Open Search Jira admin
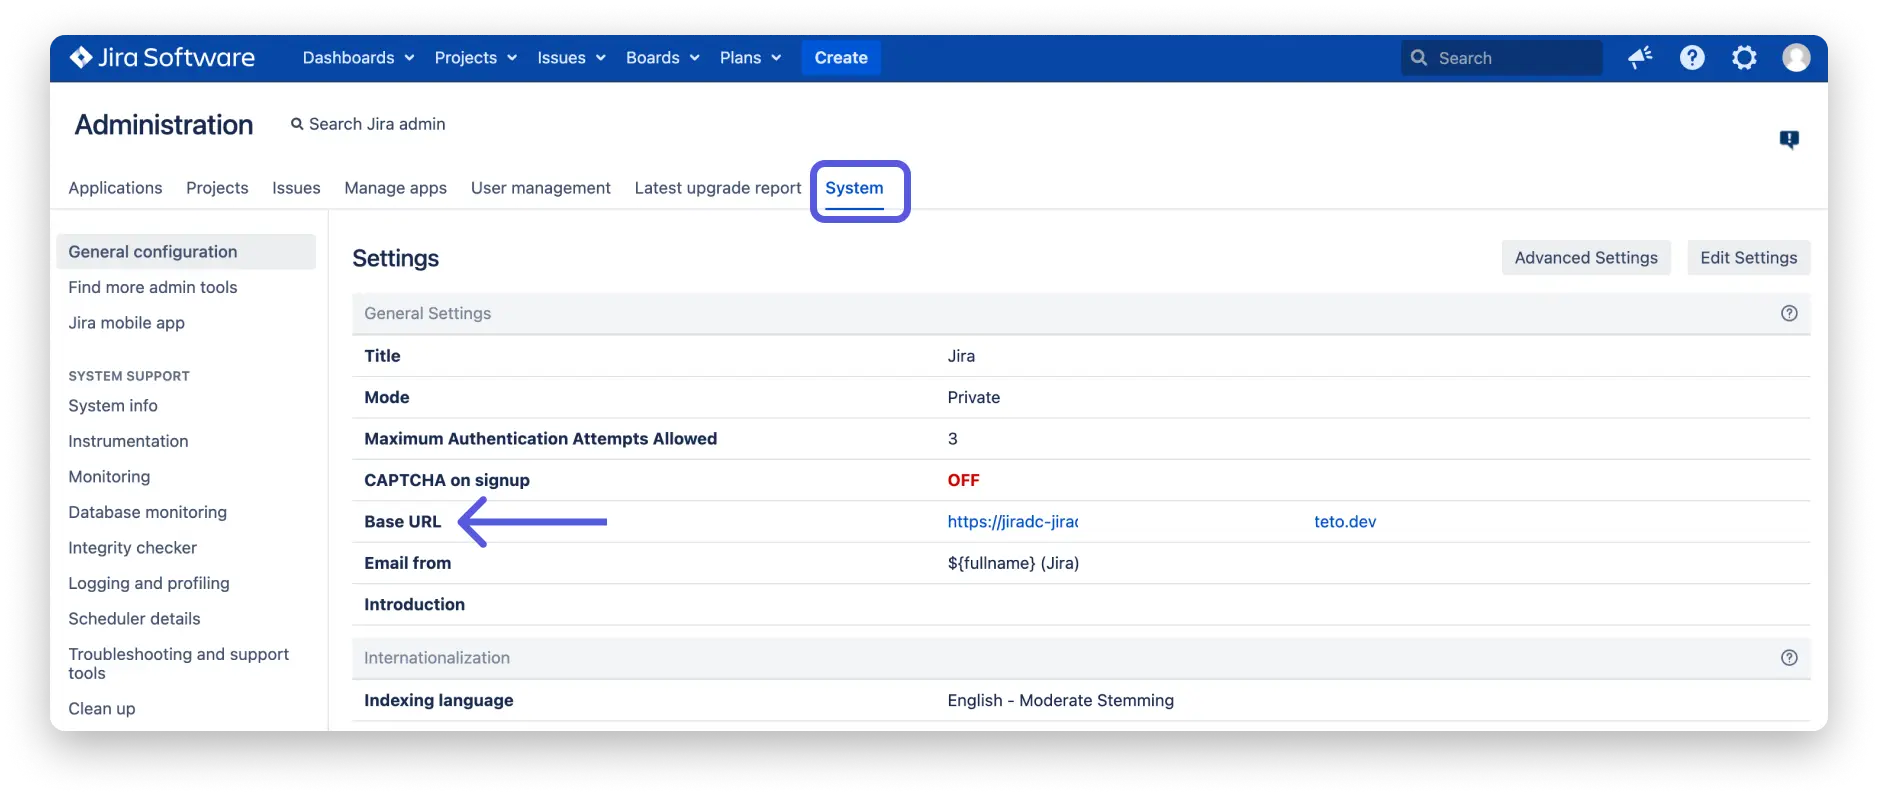Viewport: 1878px width, 796px height. coord(368,124)
